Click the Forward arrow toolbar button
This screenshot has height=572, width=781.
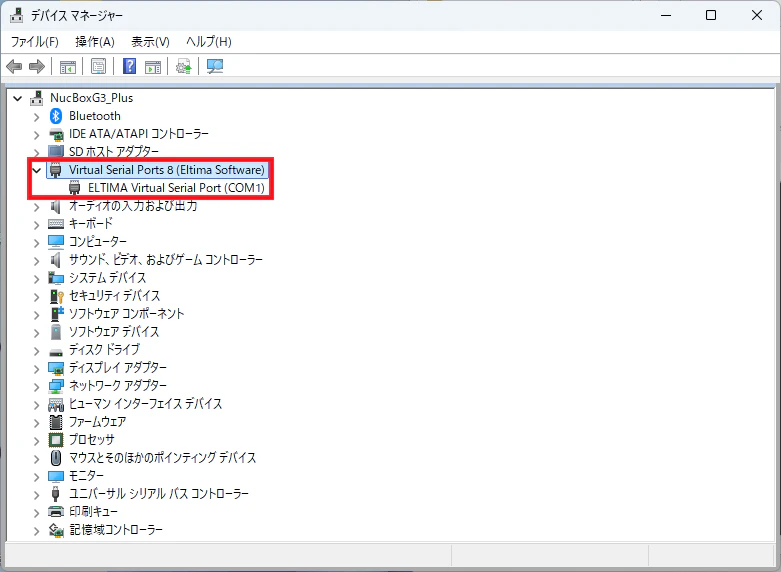pos(37,66)
